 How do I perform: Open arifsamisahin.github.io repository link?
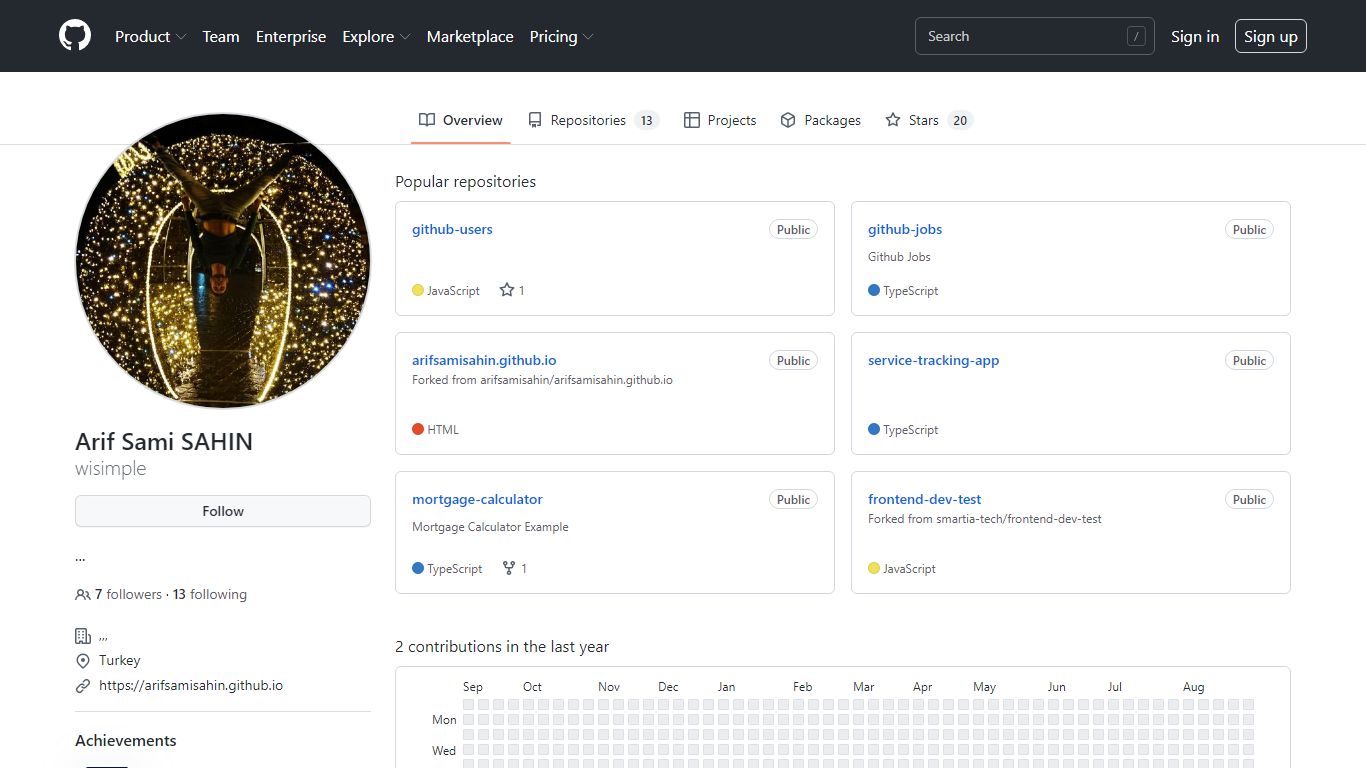(484, 360)
